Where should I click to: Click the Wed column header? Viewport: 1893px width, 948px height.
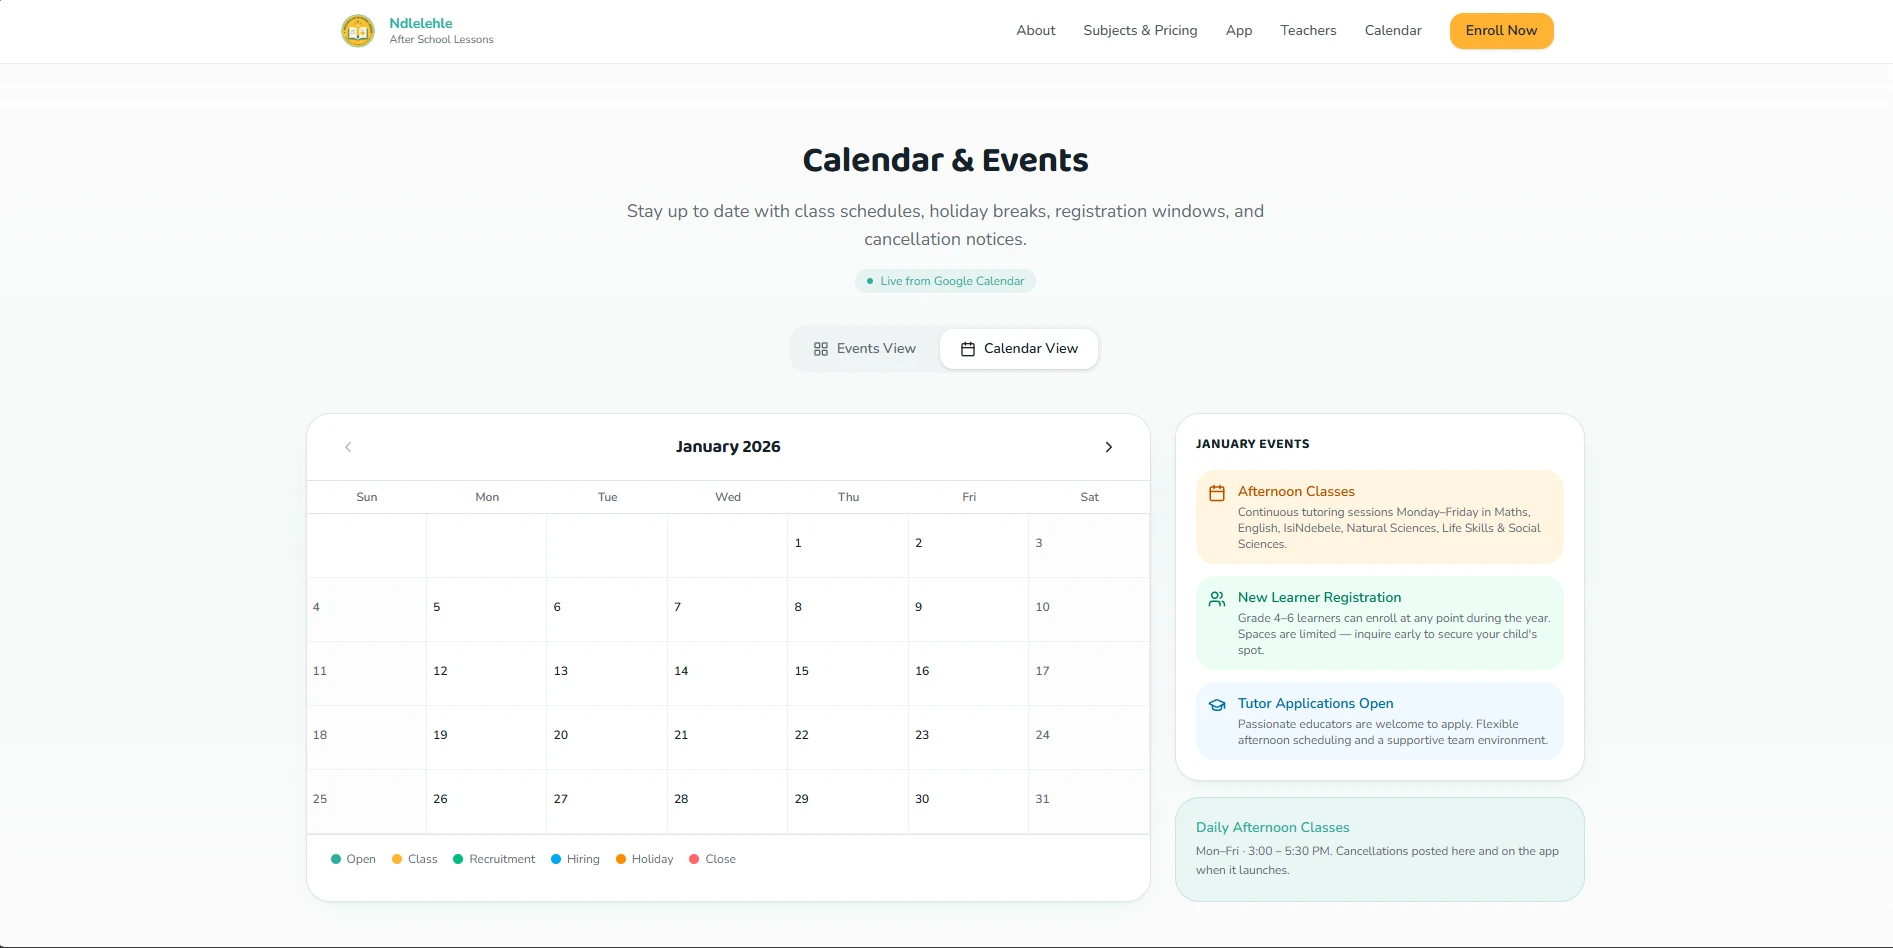pos(728,497)
